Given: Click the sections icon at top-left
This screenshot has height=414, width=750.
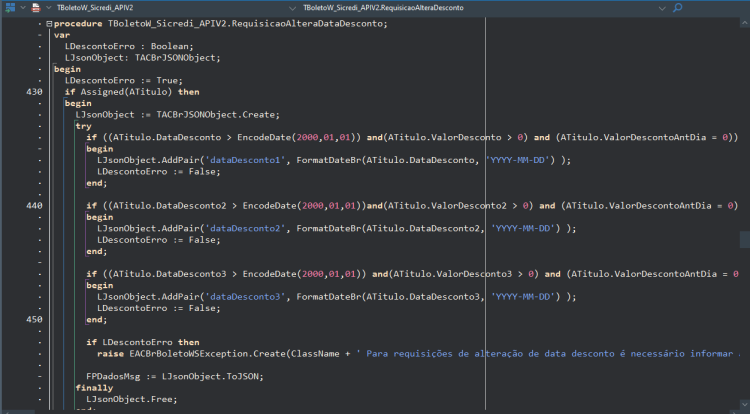Looking at the screenshot, I should coord(10,8).
